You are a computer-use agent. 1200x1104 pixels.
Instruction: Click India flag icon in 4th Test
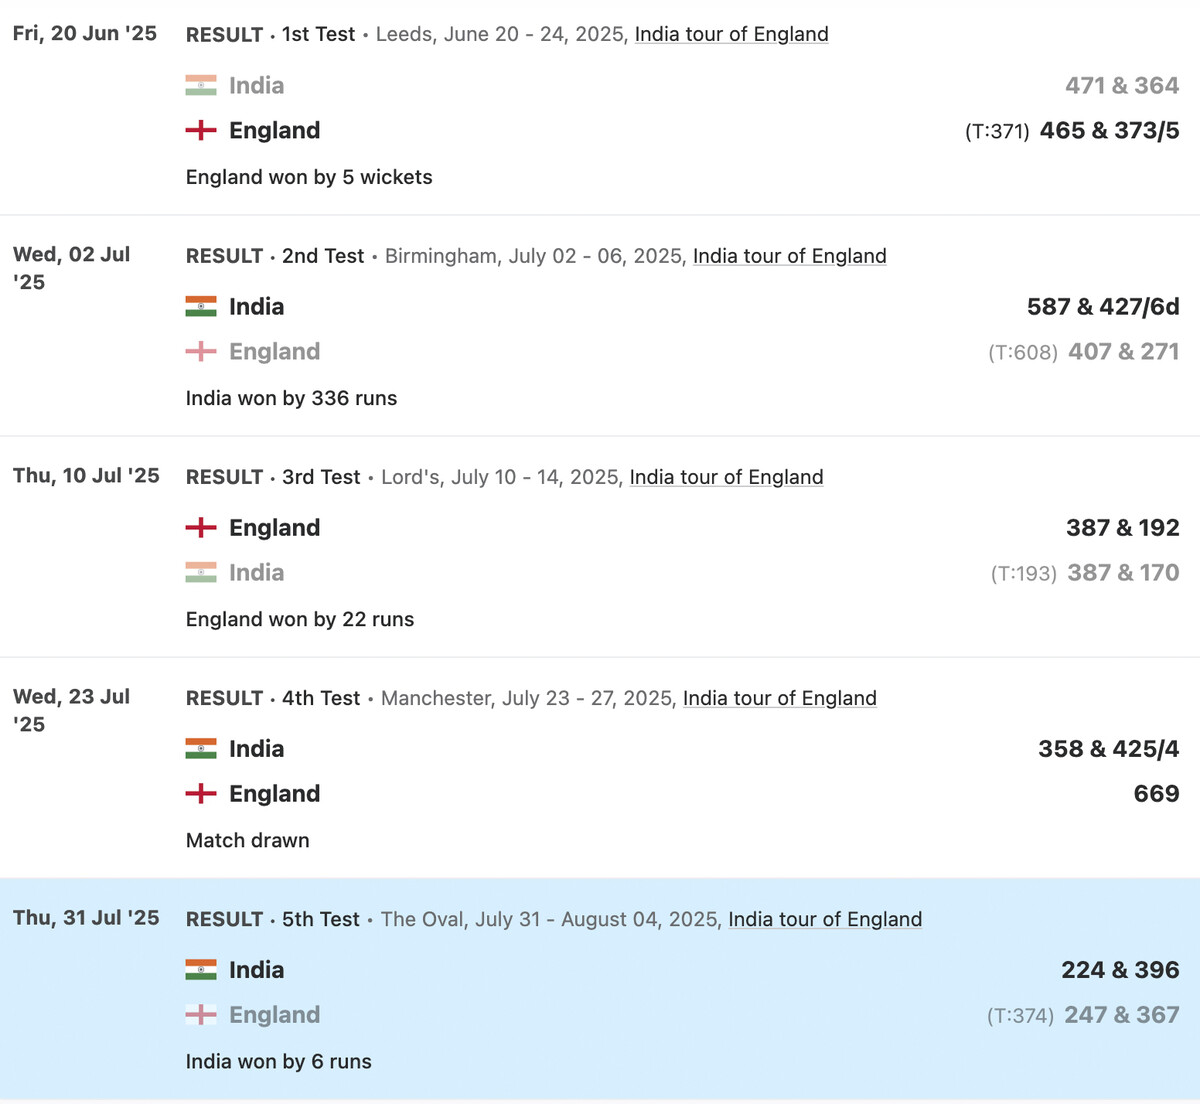click(201, 749)
